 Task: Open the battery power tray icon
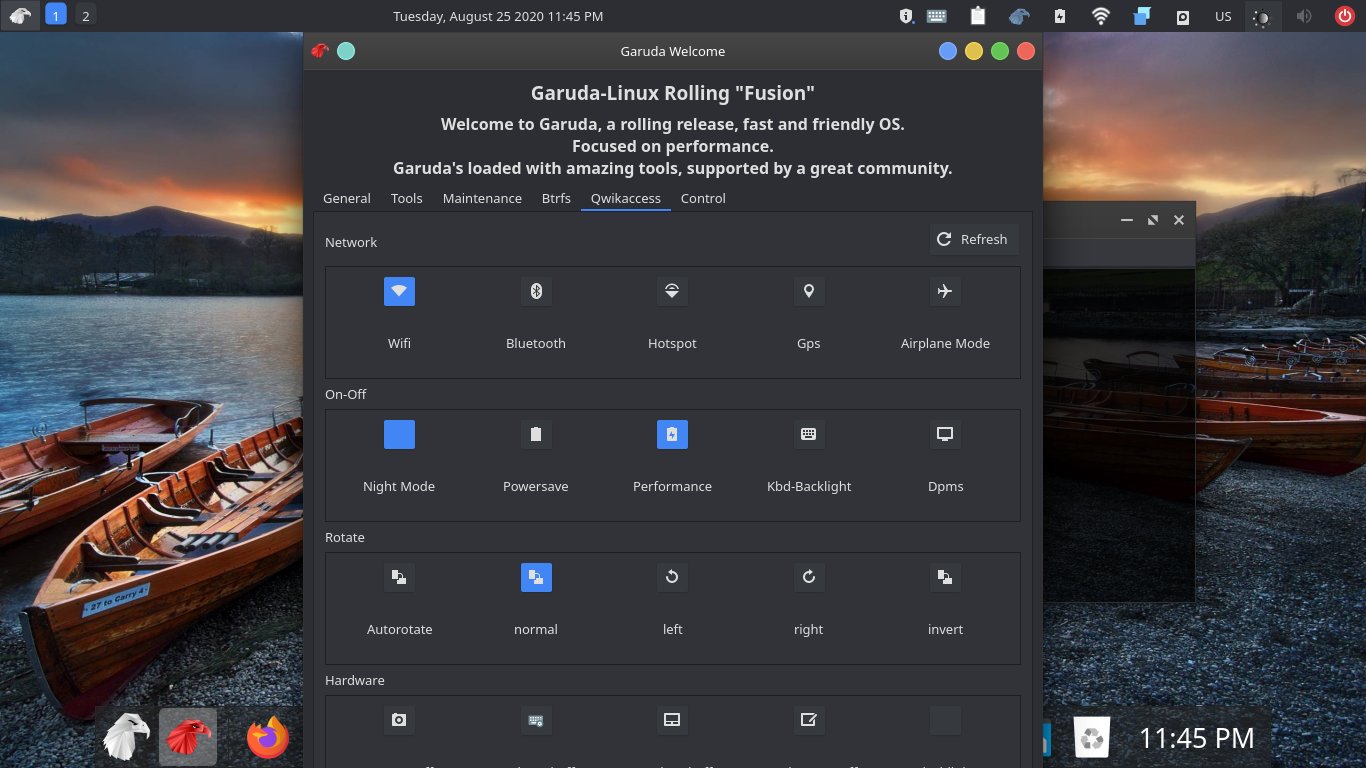coord(1060,16)
